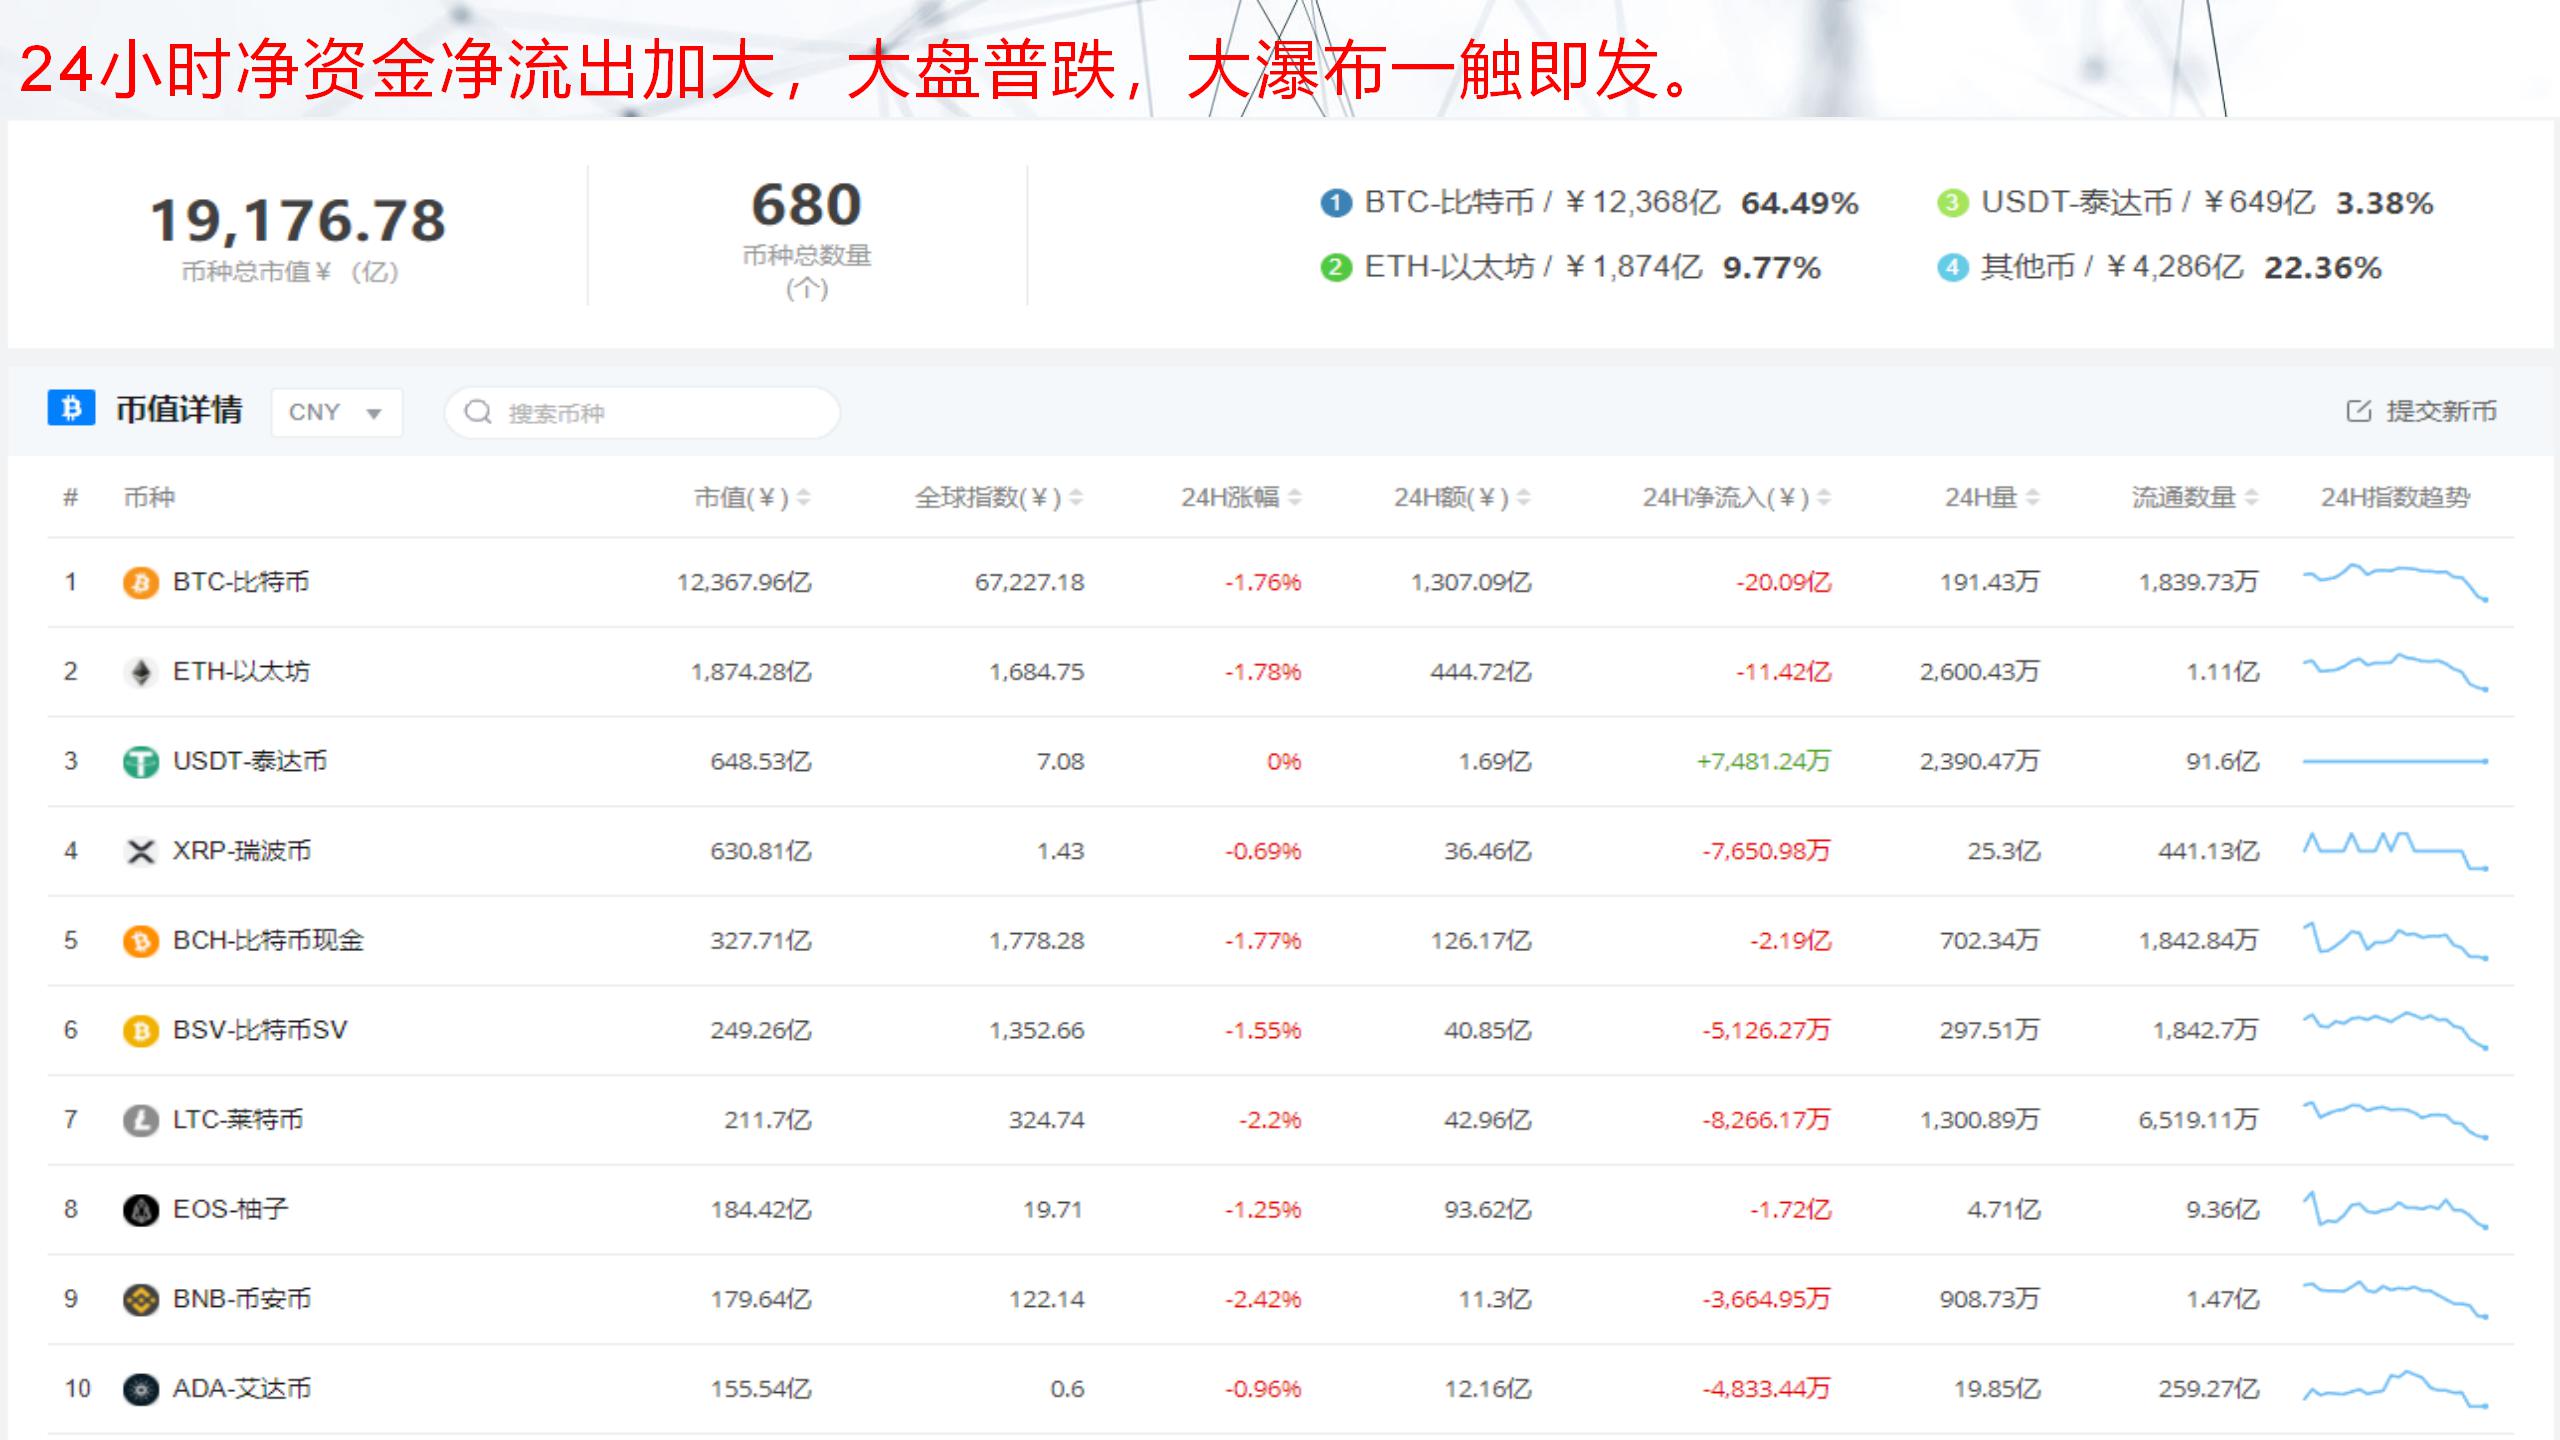2560x1440 pixels.
Task: Open the LTC-莱特币 coin link
Action: (x=238, y=1119)
